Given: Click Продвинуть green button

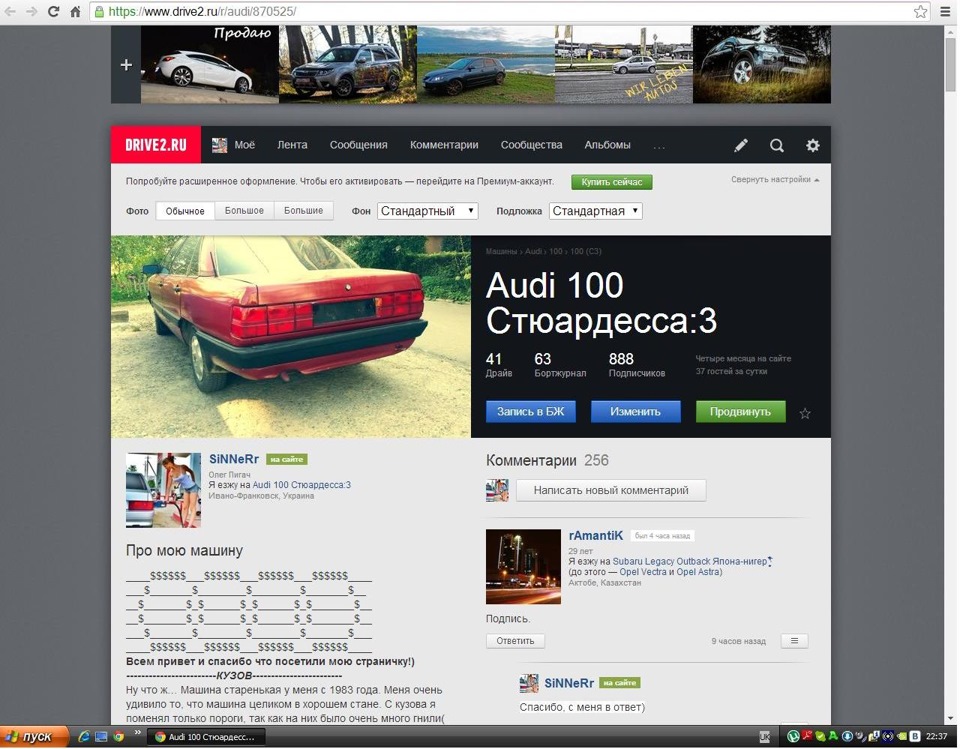Looking at the screenshot, I should (x=740, y=412).
